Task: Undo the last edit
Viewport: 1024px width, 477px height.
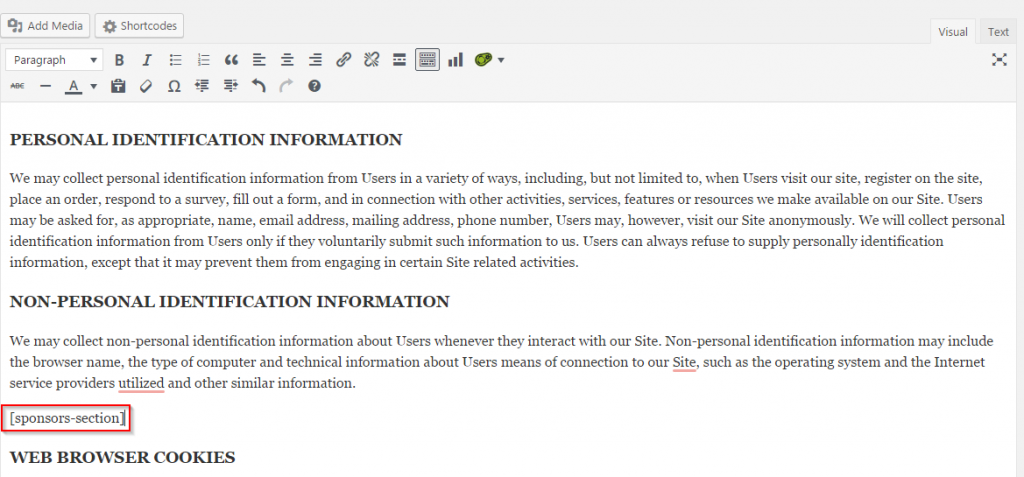Action: click(x=259, y=86)
